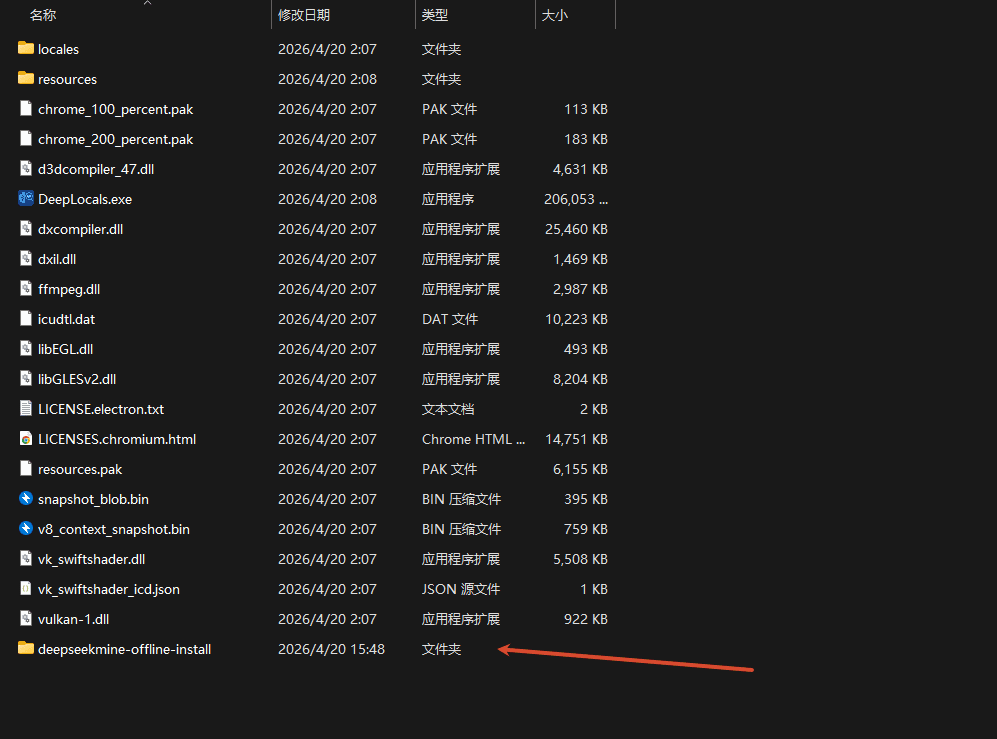Select the vk_swiftshader_icd.json JSON icon
The image size is (997, 739).
[x=25, y=588]
